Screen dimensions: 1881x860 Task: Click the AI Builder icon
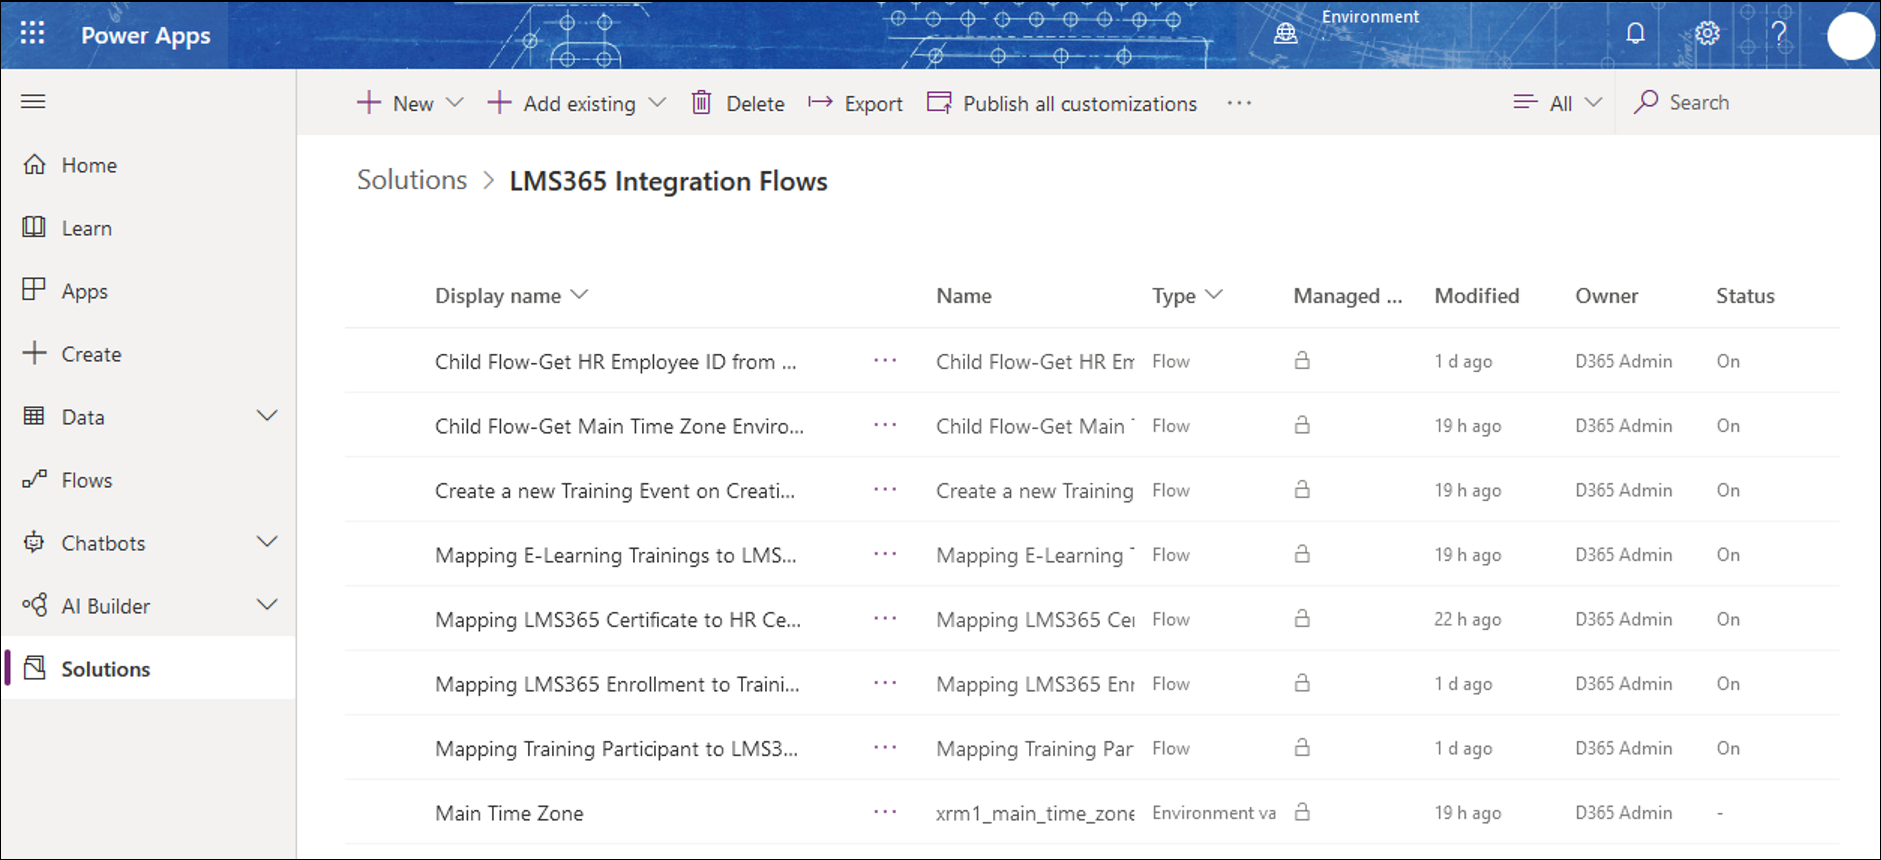[x=34, y=605]
